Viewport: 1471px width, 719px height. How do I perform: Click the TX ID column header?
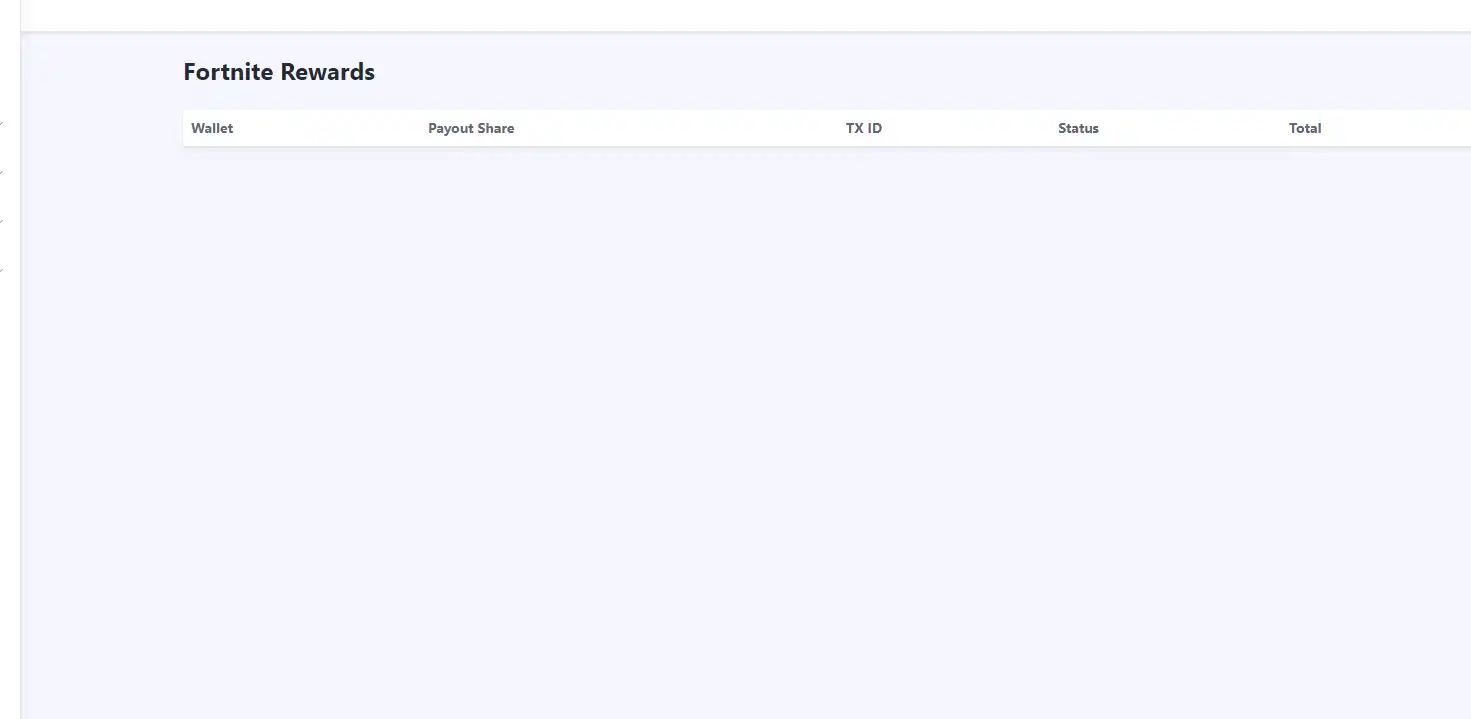point(864,128)
